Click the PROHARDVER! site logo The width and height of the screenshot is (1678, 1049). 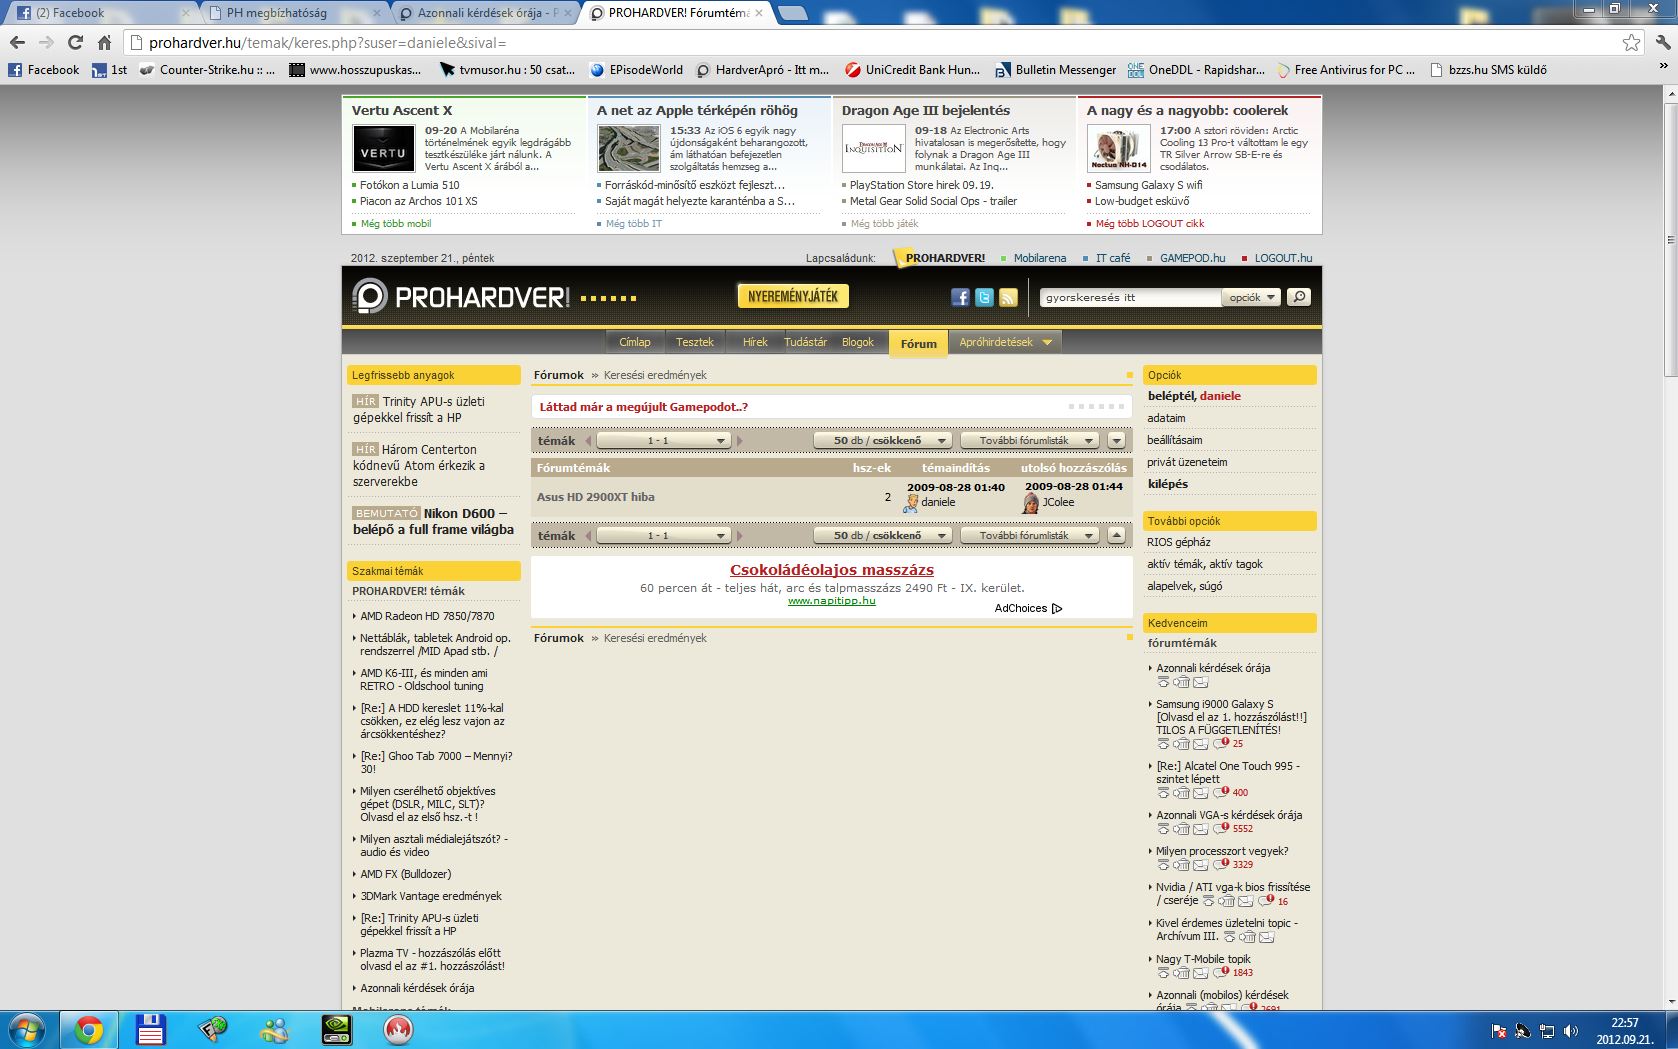pyautogui.click(x=462, y=296)
